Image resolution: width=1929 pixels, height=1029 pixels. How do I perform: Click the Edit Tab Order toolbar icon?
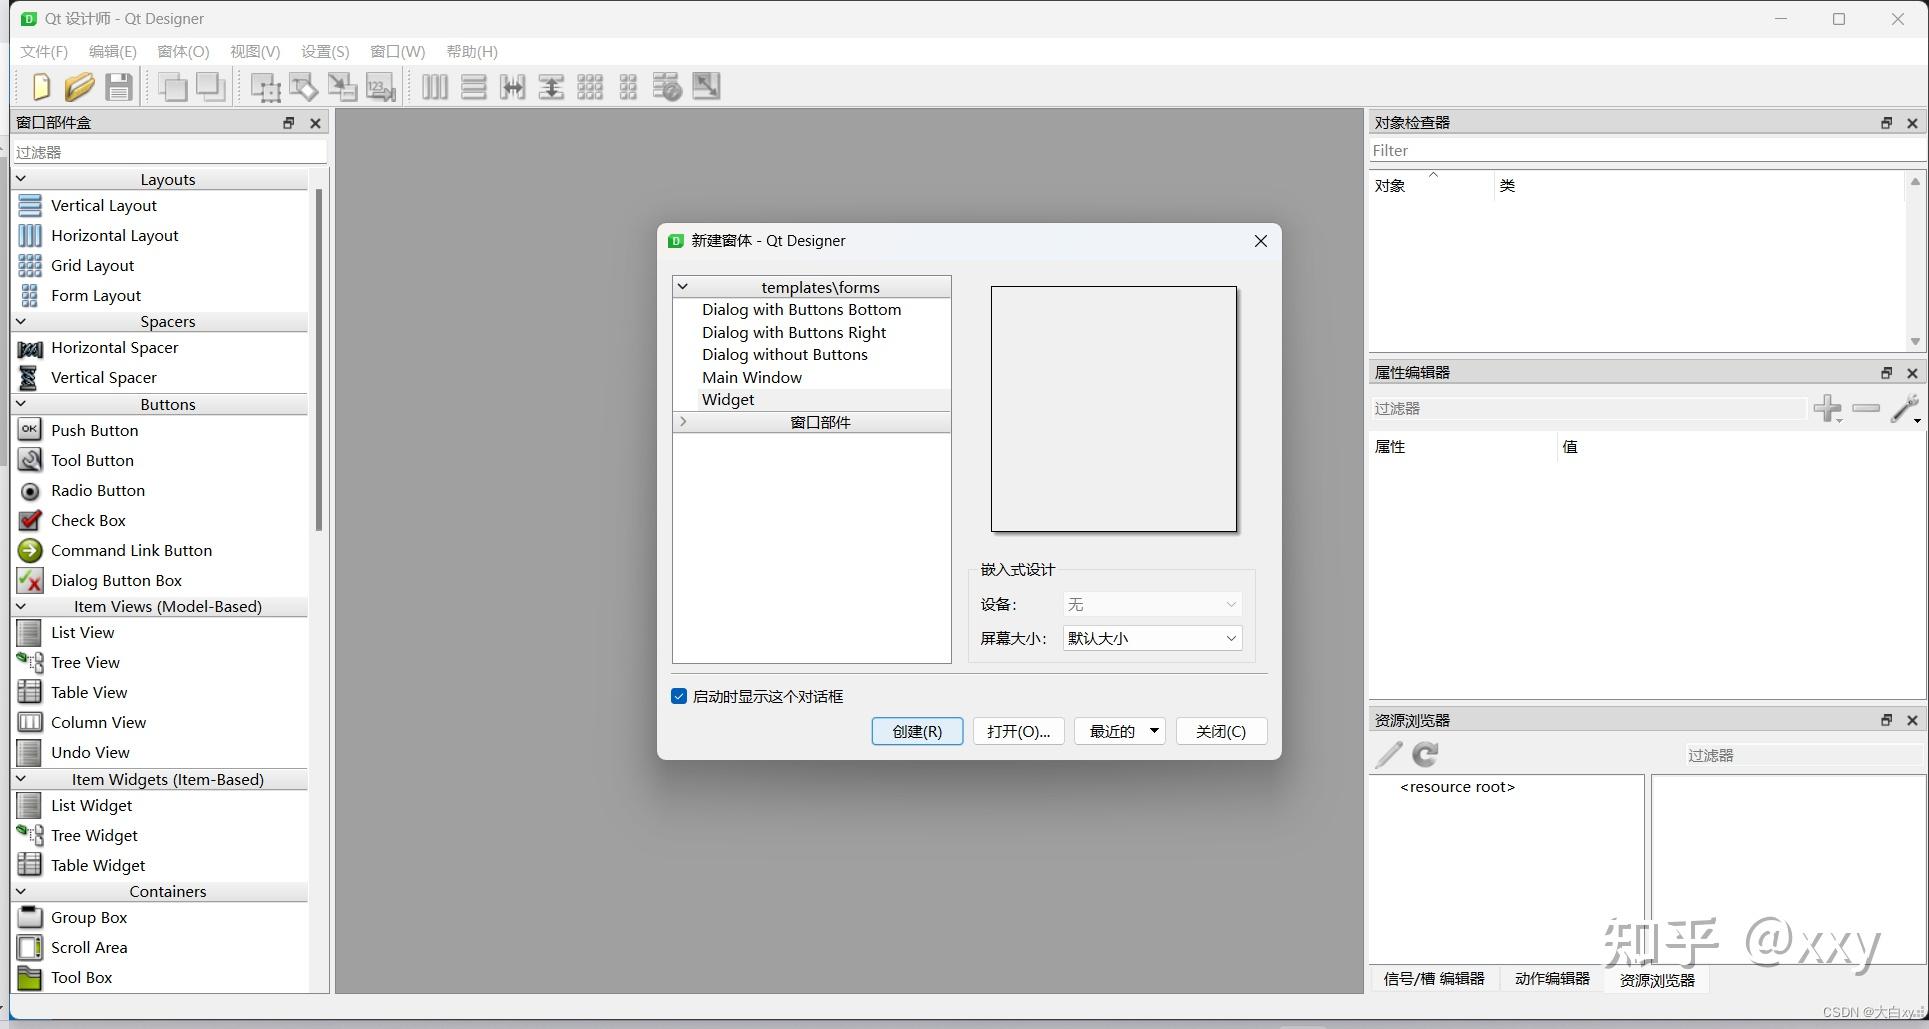coord(379,86)
